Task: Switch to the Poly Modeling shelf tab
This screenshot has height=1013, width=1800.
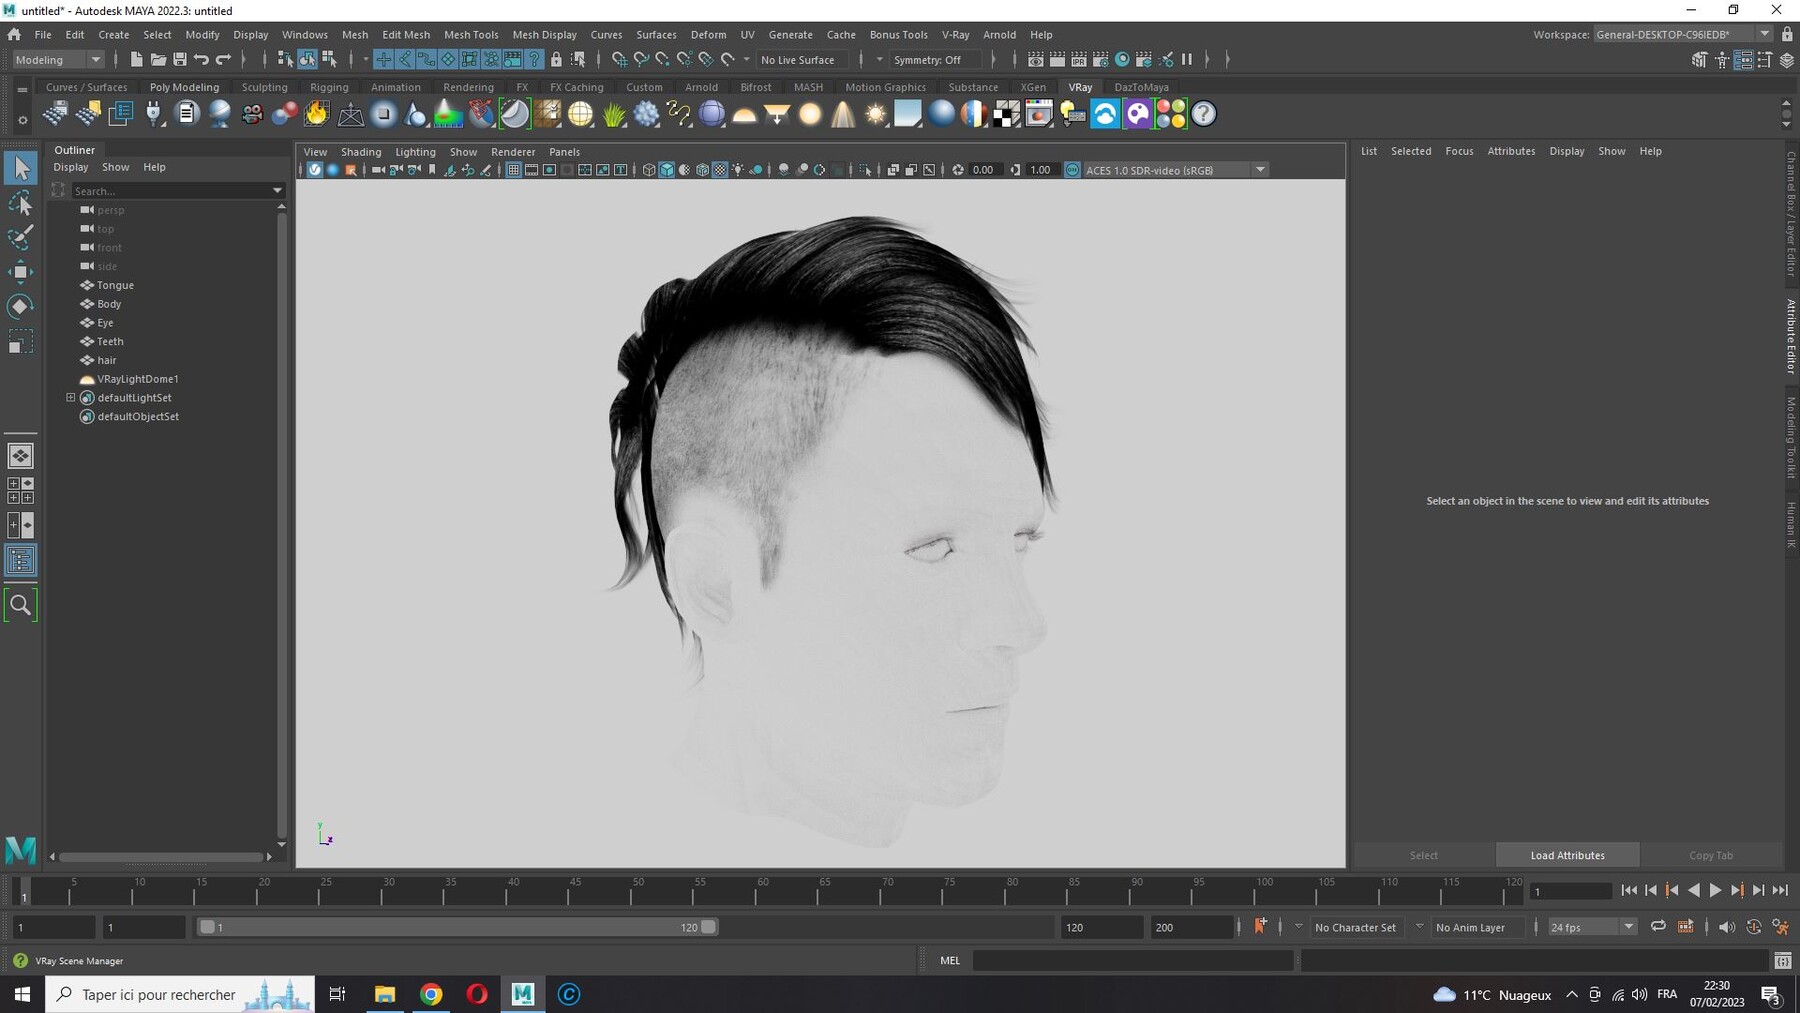Action: coord(184,87)
